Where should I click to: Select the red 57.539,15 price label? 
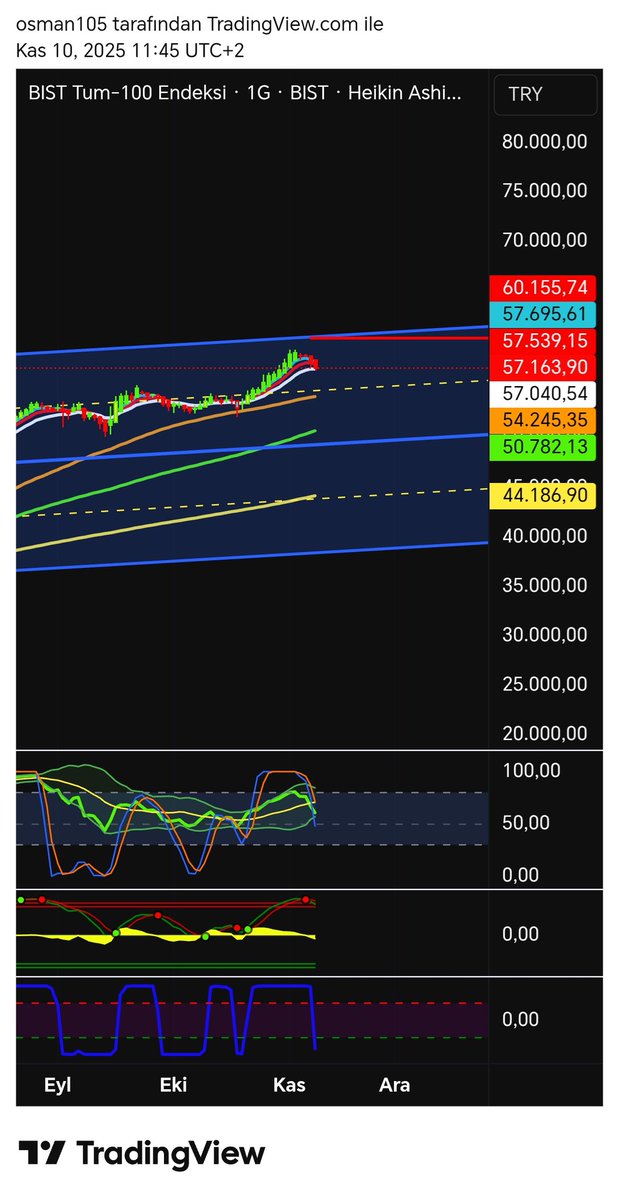coord(543,341)
